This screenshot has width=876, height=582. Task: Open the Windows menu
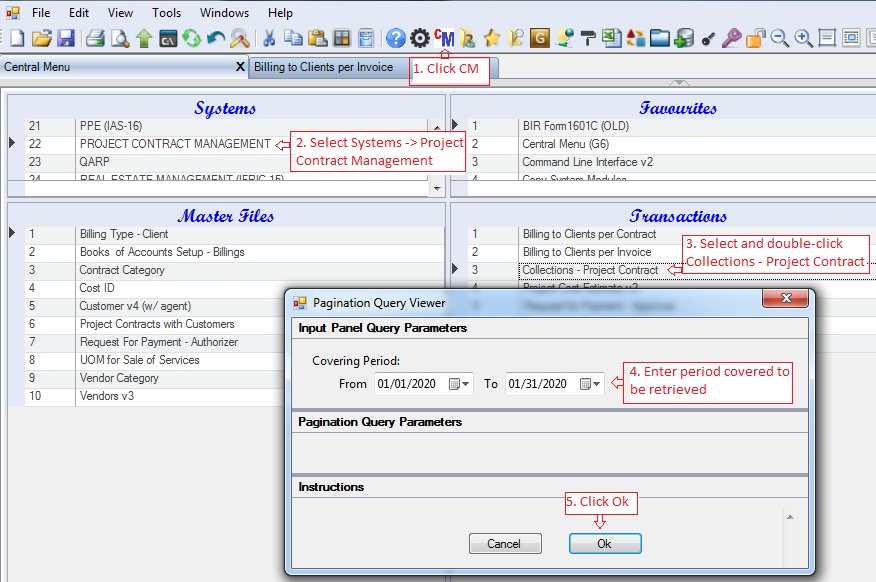224,13
